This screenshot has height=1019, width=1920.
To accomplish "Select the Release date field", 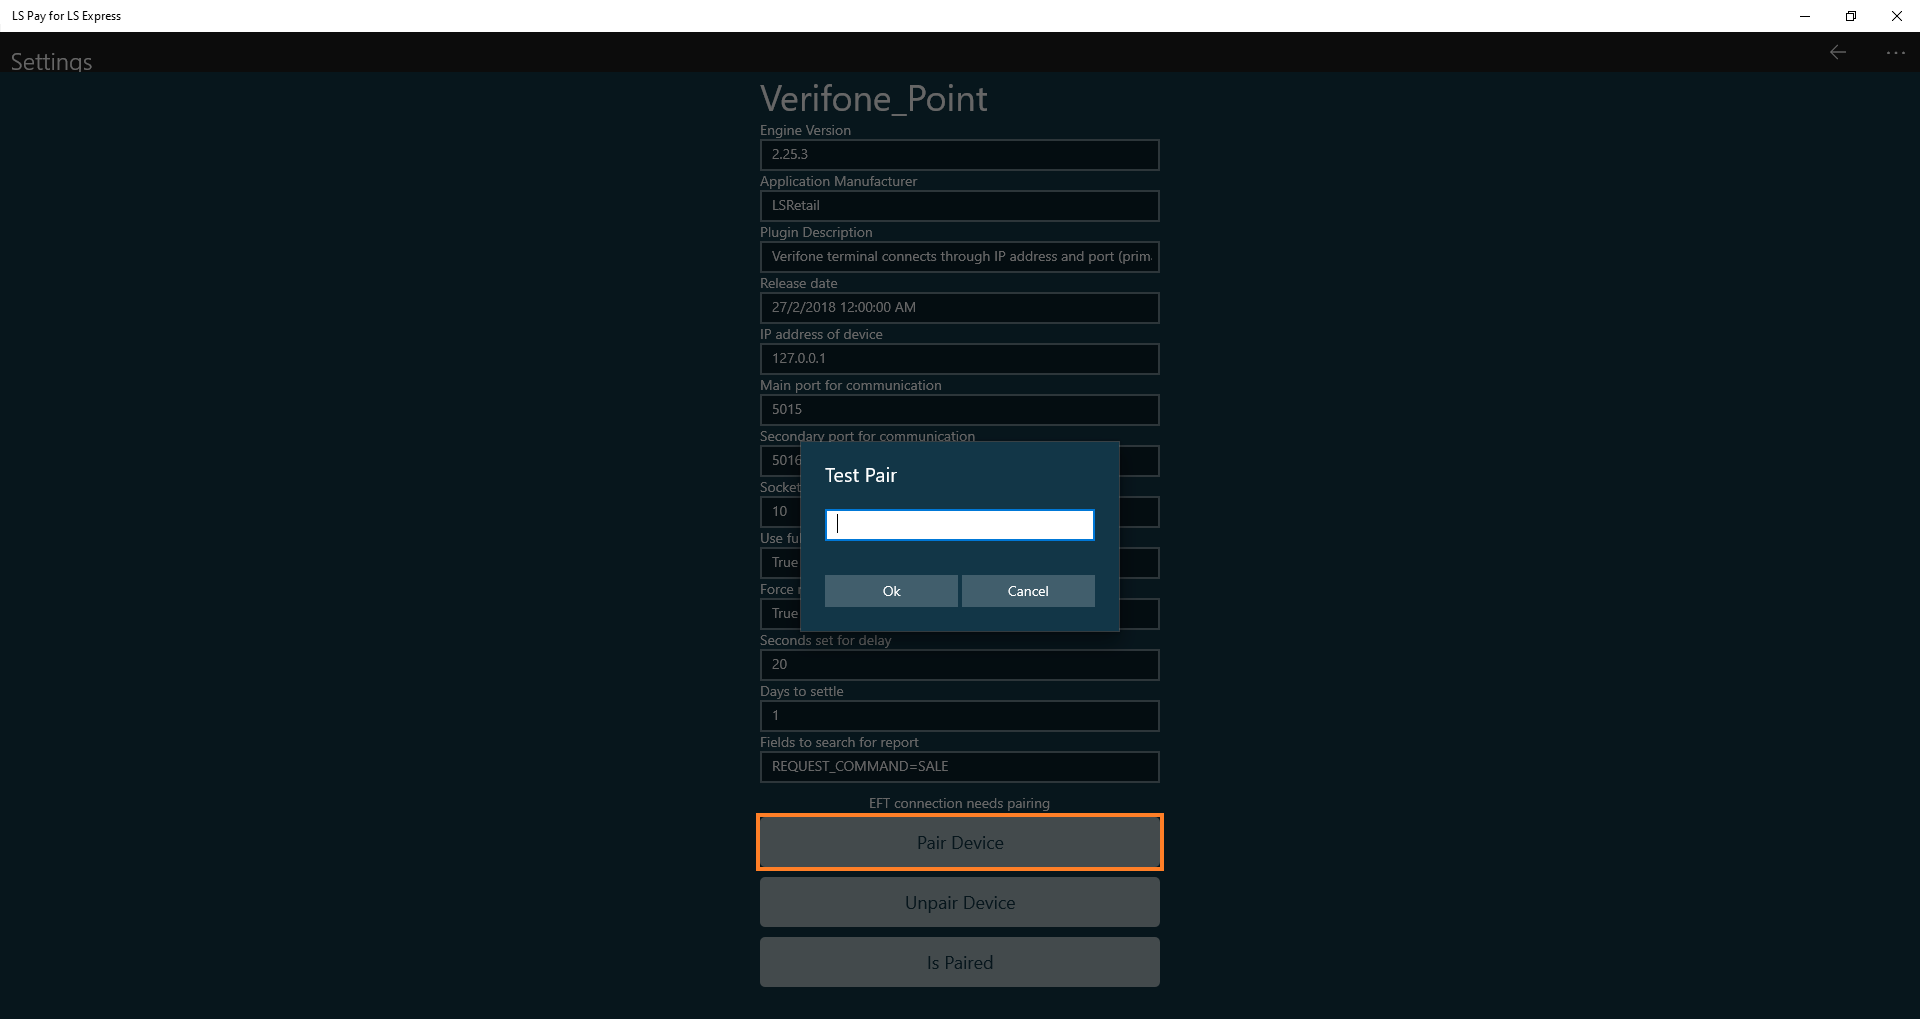I will pos(959,308).
